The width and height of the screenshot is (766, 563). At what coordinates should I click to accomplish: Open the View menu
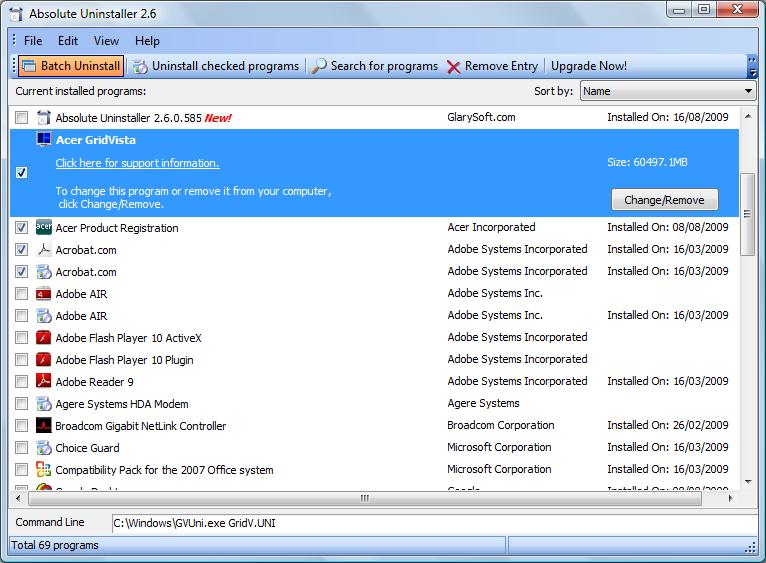pyautogui.click(x=106, y=41)
